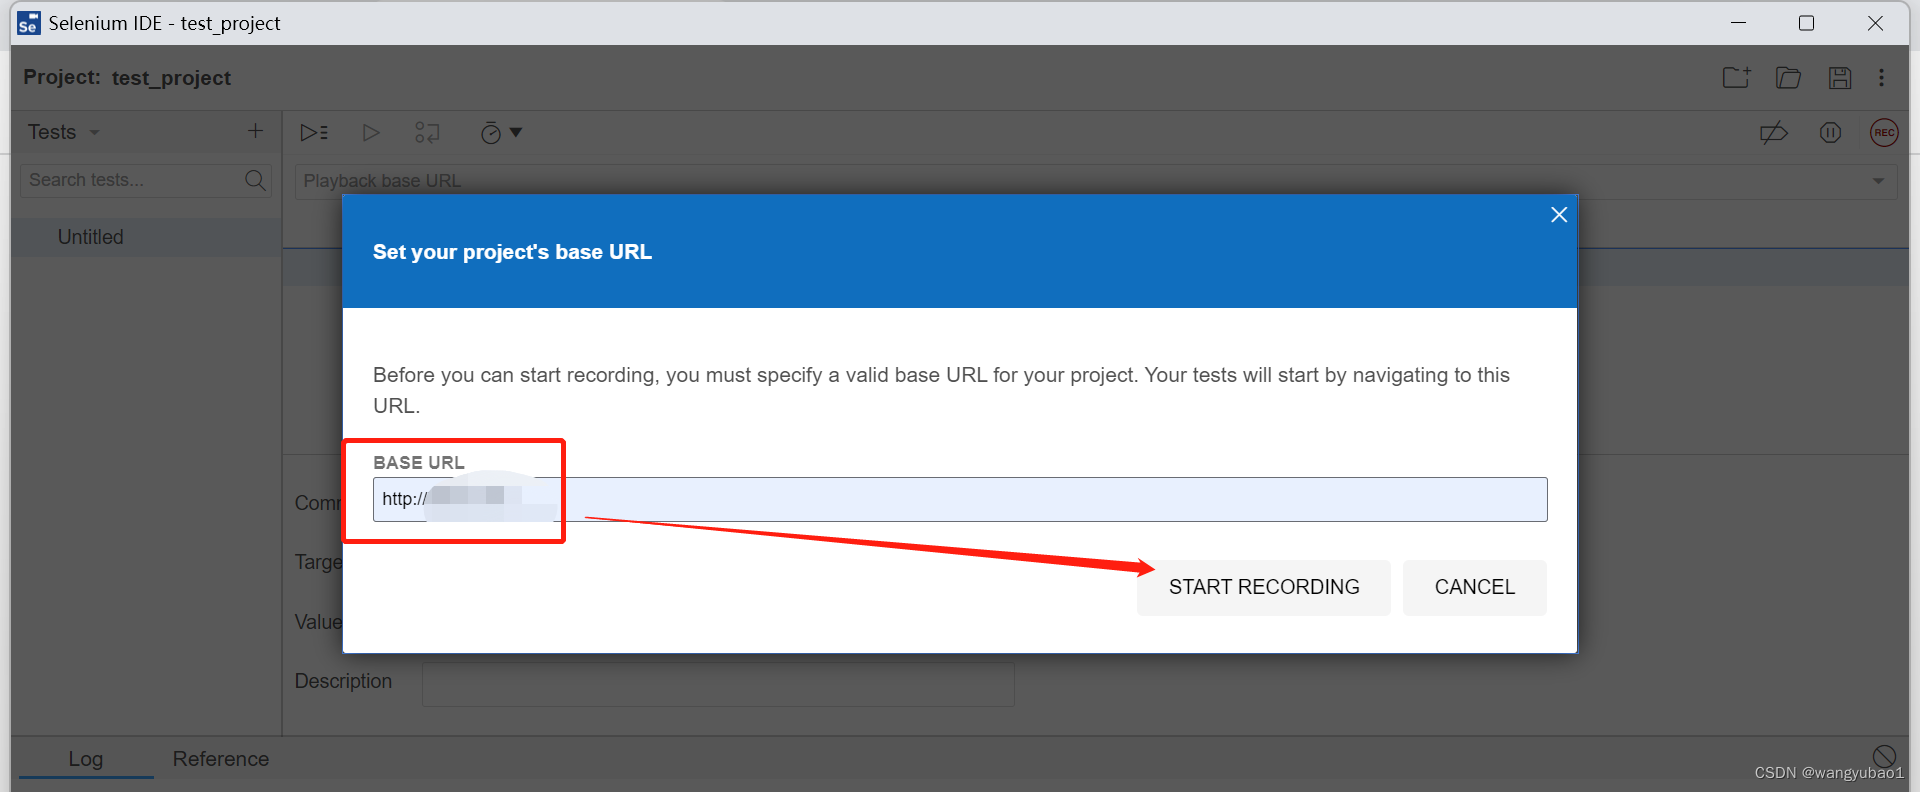The width and height of the screenshot is (1920, 792).
Task: Select the Untitled test
Action: click(146, 237)
